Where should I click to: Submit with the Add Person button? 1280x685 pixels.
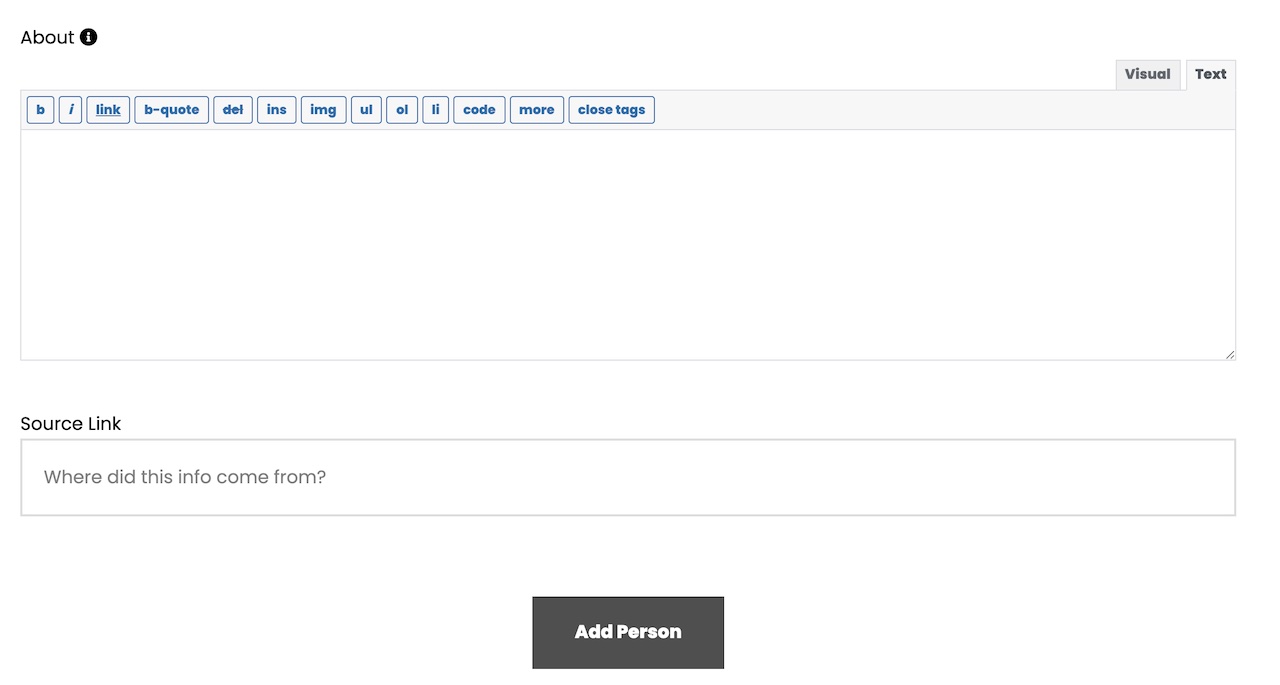(x=628, y=633)
